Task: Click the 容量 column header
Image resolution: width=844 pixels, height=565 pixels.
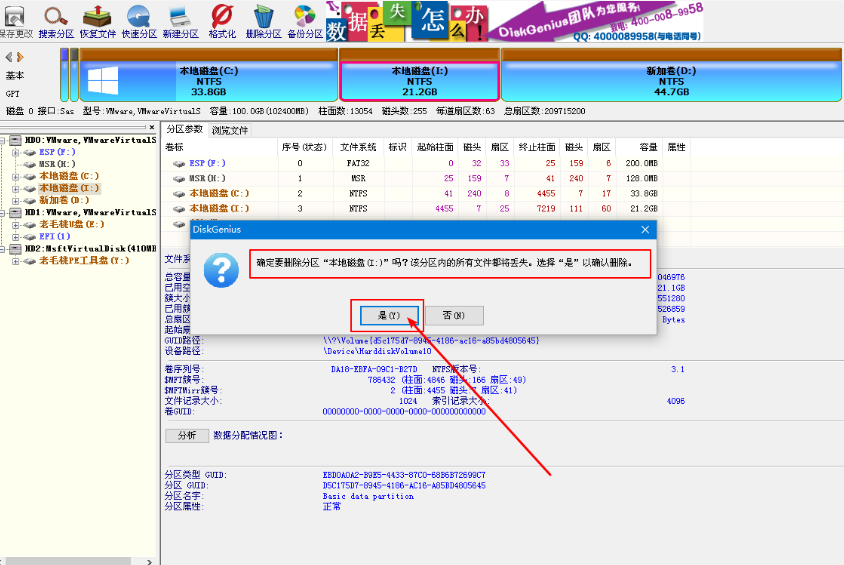Action: coord(639,147)
